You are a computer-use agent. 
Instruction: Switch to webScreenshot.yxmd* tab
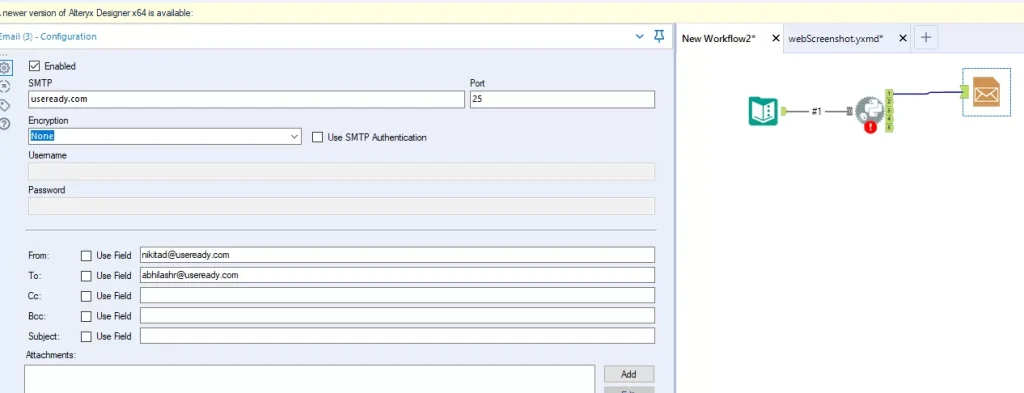[x=836, y=39]
